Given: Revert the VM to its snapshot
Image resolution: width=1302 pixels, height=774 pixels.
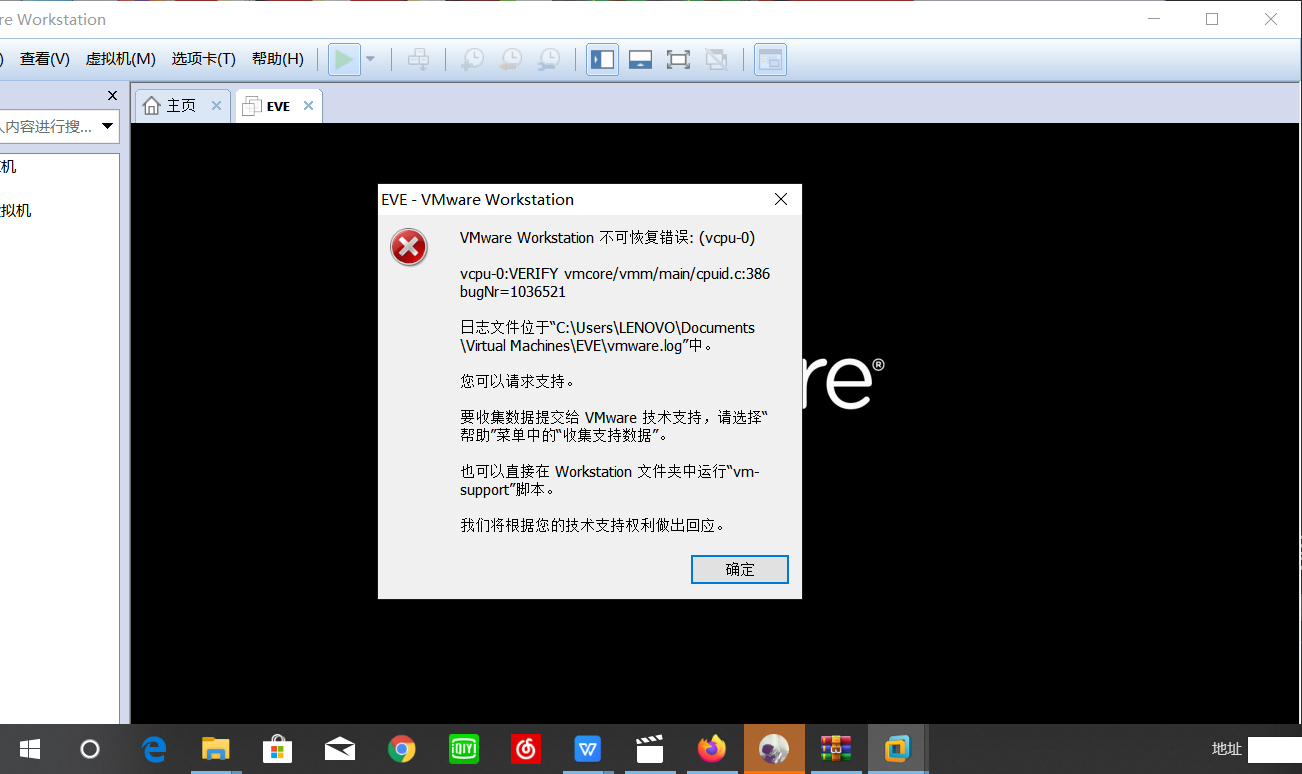Looking at the screenshot, I should [510, 59].
